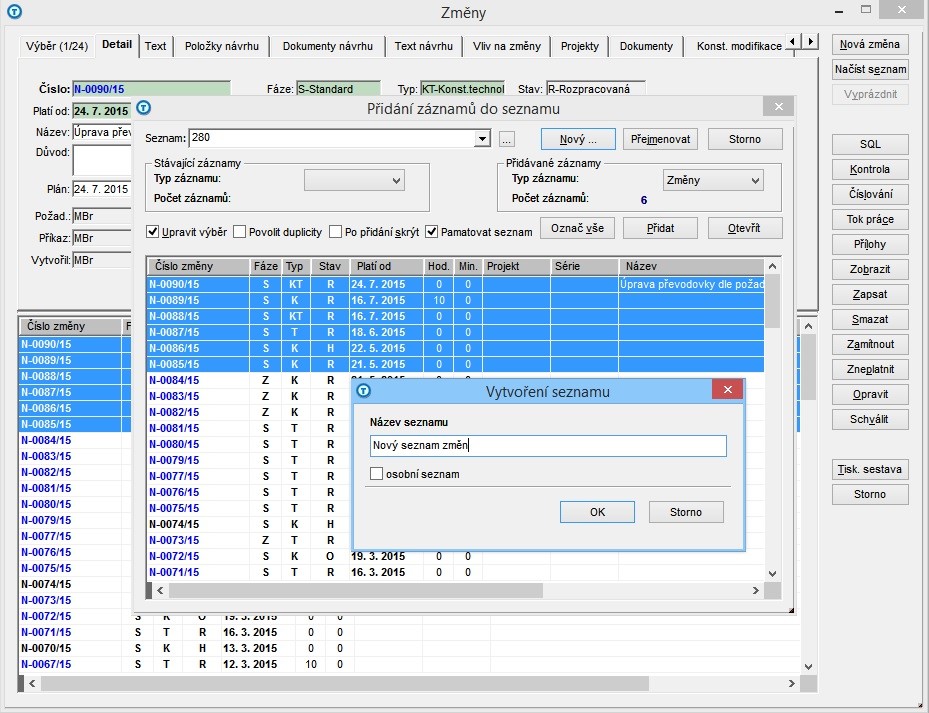929x713 pixels.
Task: Click right arrow of the dialog horizontal scrollbar
Action: 755,590
